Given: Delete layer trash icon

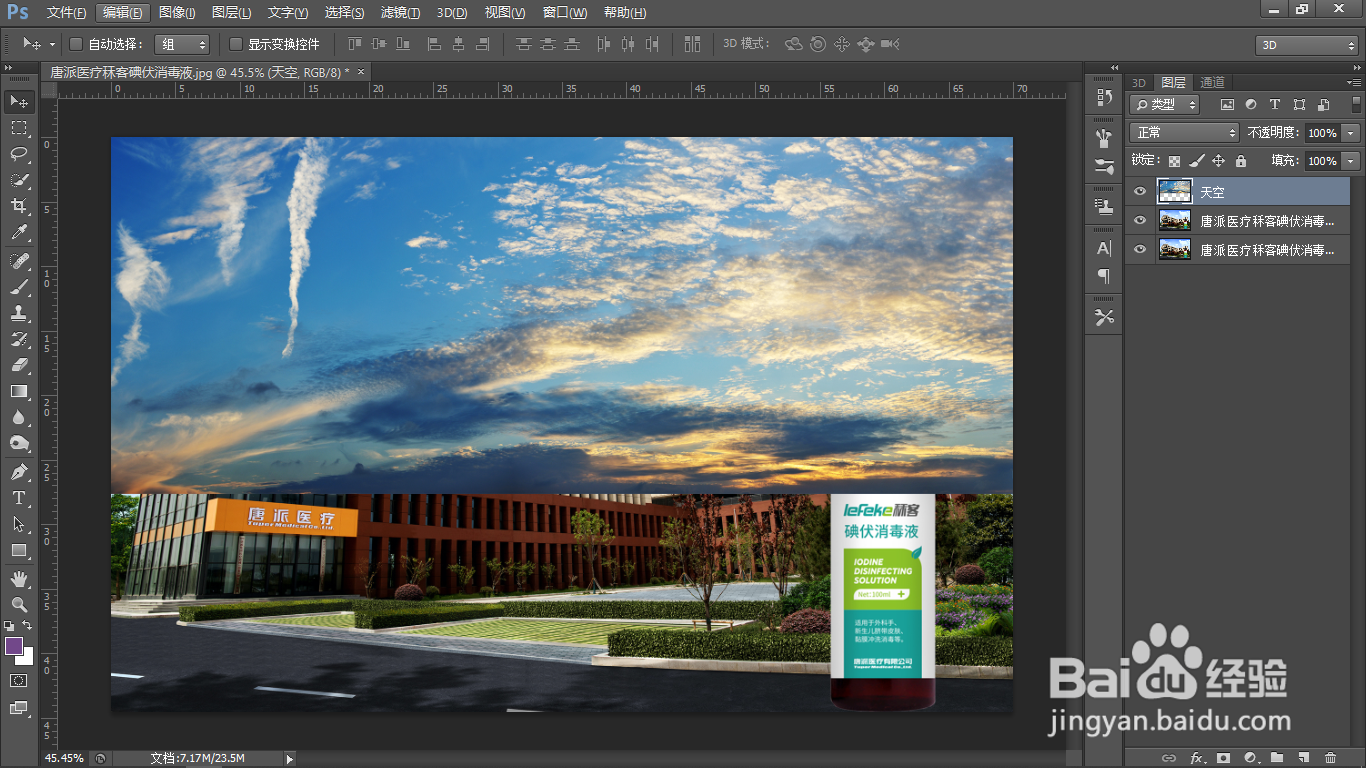Looking at the screenshot, I should coord(1330,758).
